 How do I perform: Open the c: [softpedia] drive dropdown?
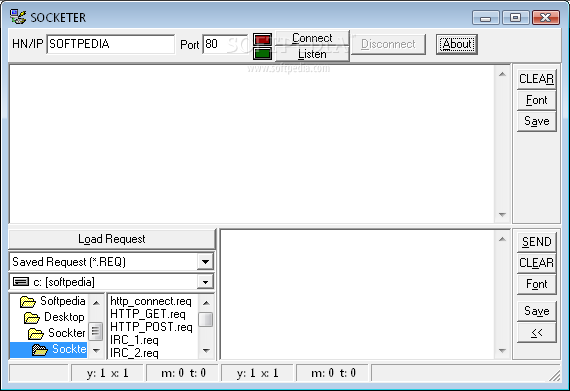pos(205,282)
